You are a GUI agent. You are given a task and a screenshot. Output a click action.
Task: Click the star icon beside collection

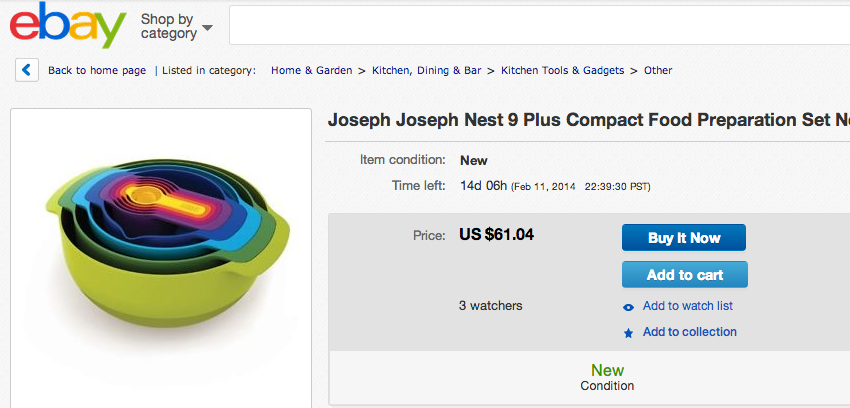(628, 333)
